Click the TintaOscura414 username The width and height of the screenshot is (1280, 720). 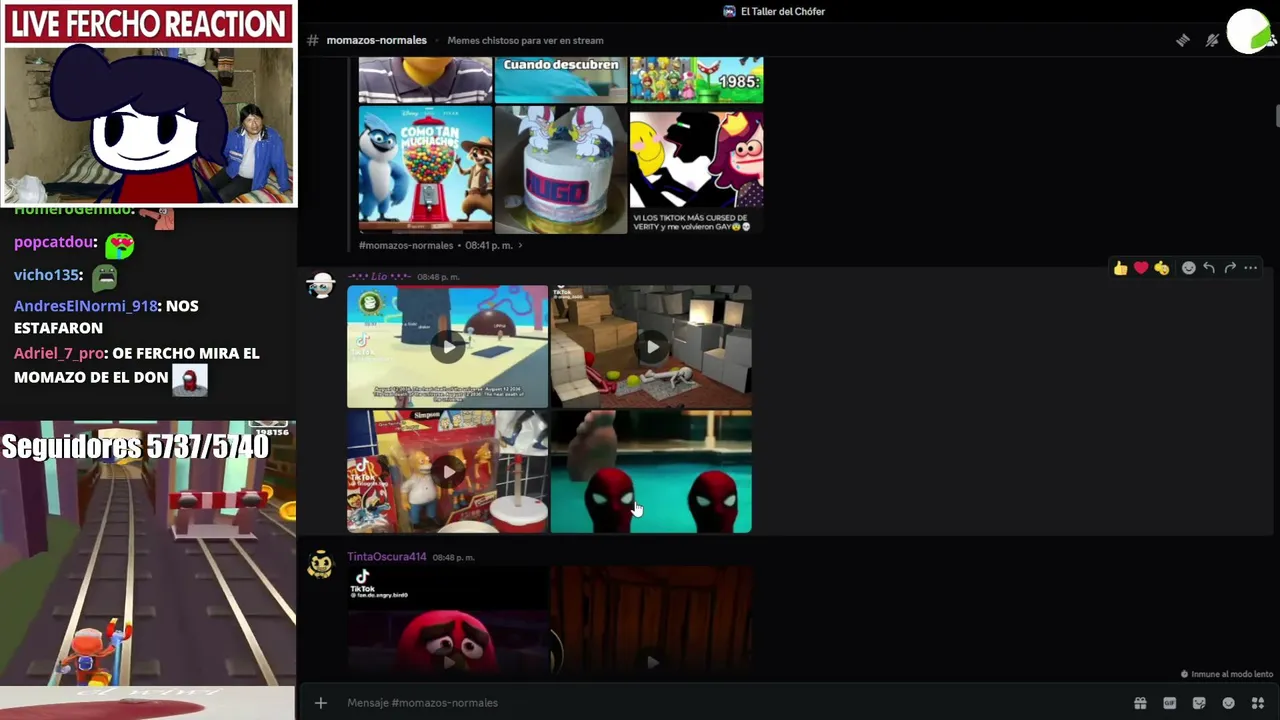(387, 557)
